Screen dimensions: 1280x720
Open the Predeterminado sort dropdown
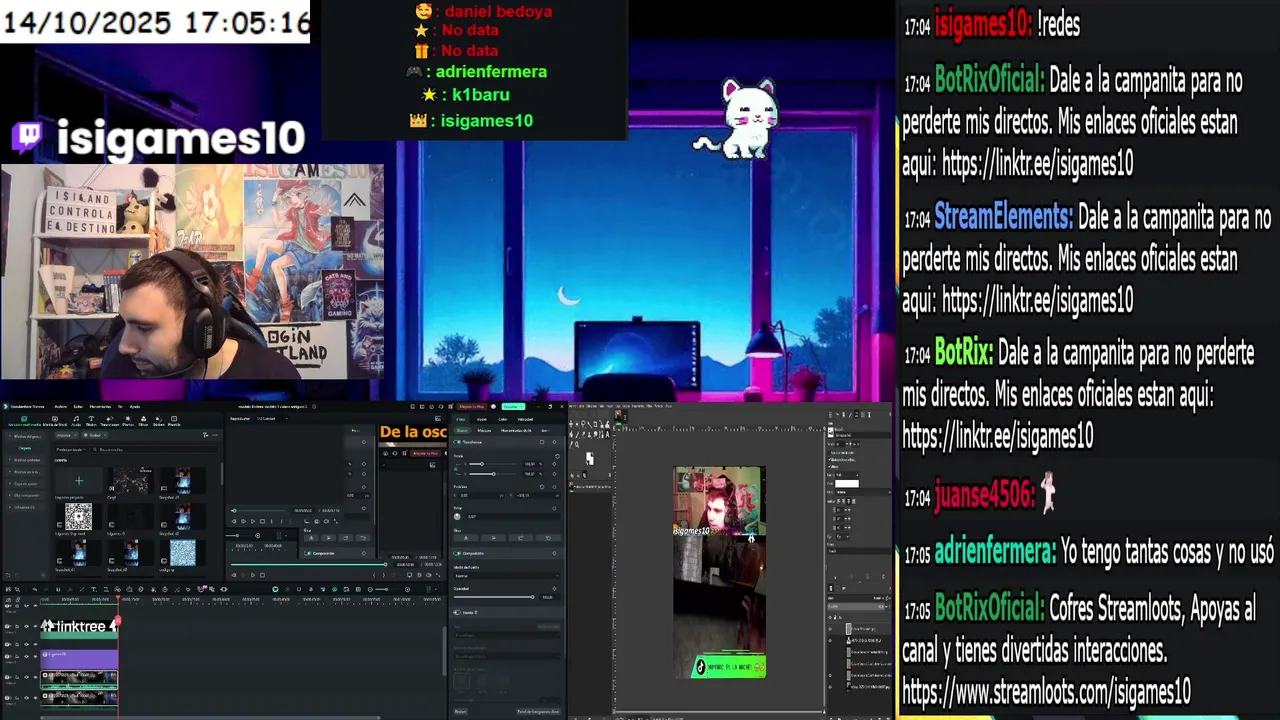tap(71, 450)
